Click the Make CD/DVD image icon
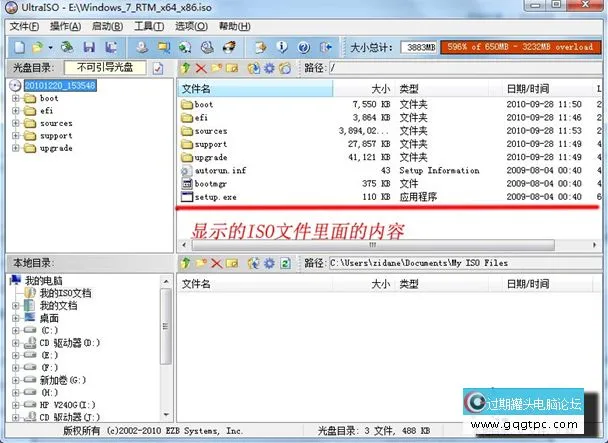608x443 pixels. click(142, 47)
